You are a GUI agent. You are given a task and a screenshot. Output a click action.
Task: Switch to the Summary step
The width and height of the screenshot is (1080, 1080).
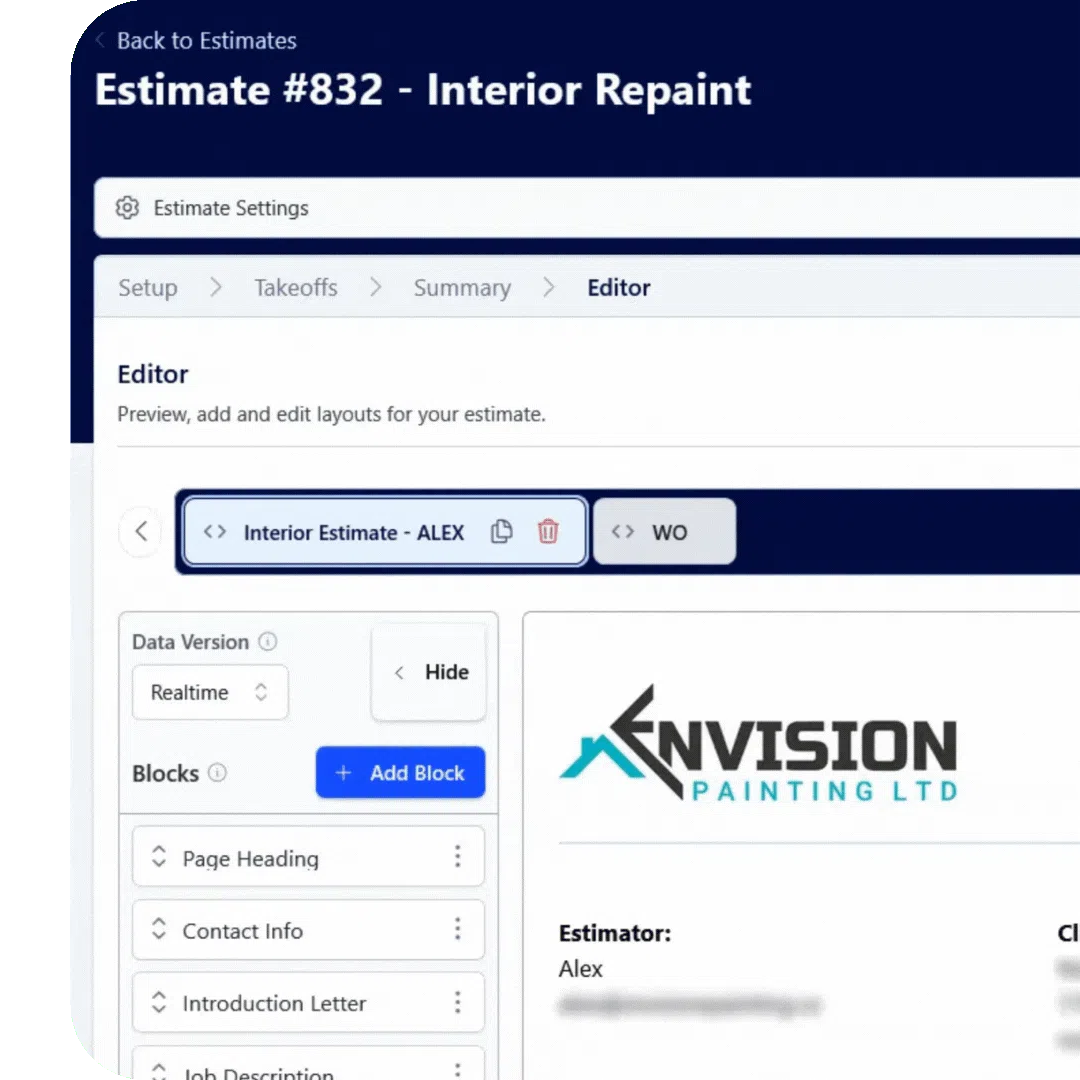(462, 287)
